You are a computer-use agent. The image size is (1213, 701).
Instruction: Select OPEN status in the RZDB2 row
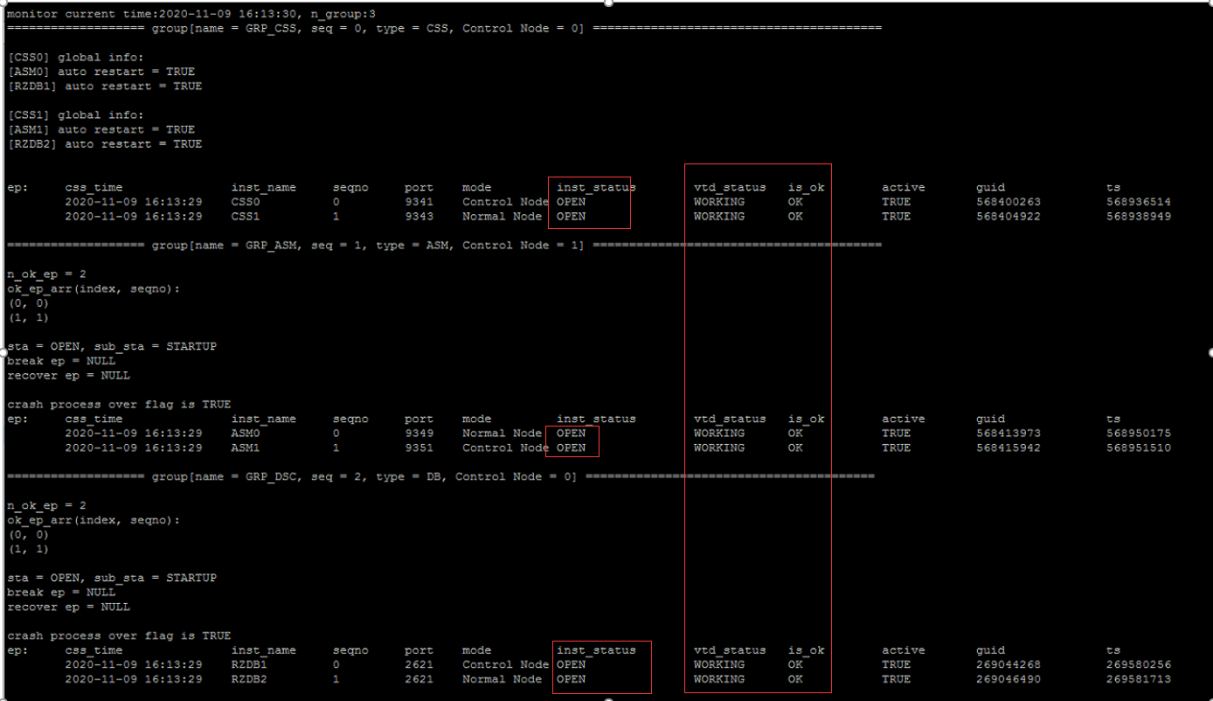pos(571,679)
